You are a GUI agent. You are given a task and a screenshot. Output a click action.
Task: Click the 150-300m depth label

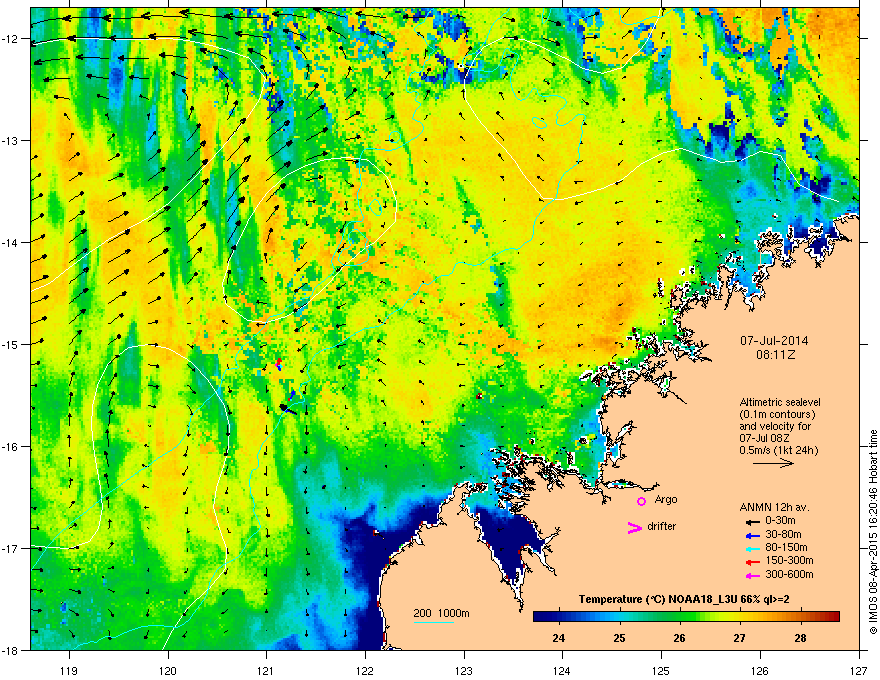[x=789, y=560]
